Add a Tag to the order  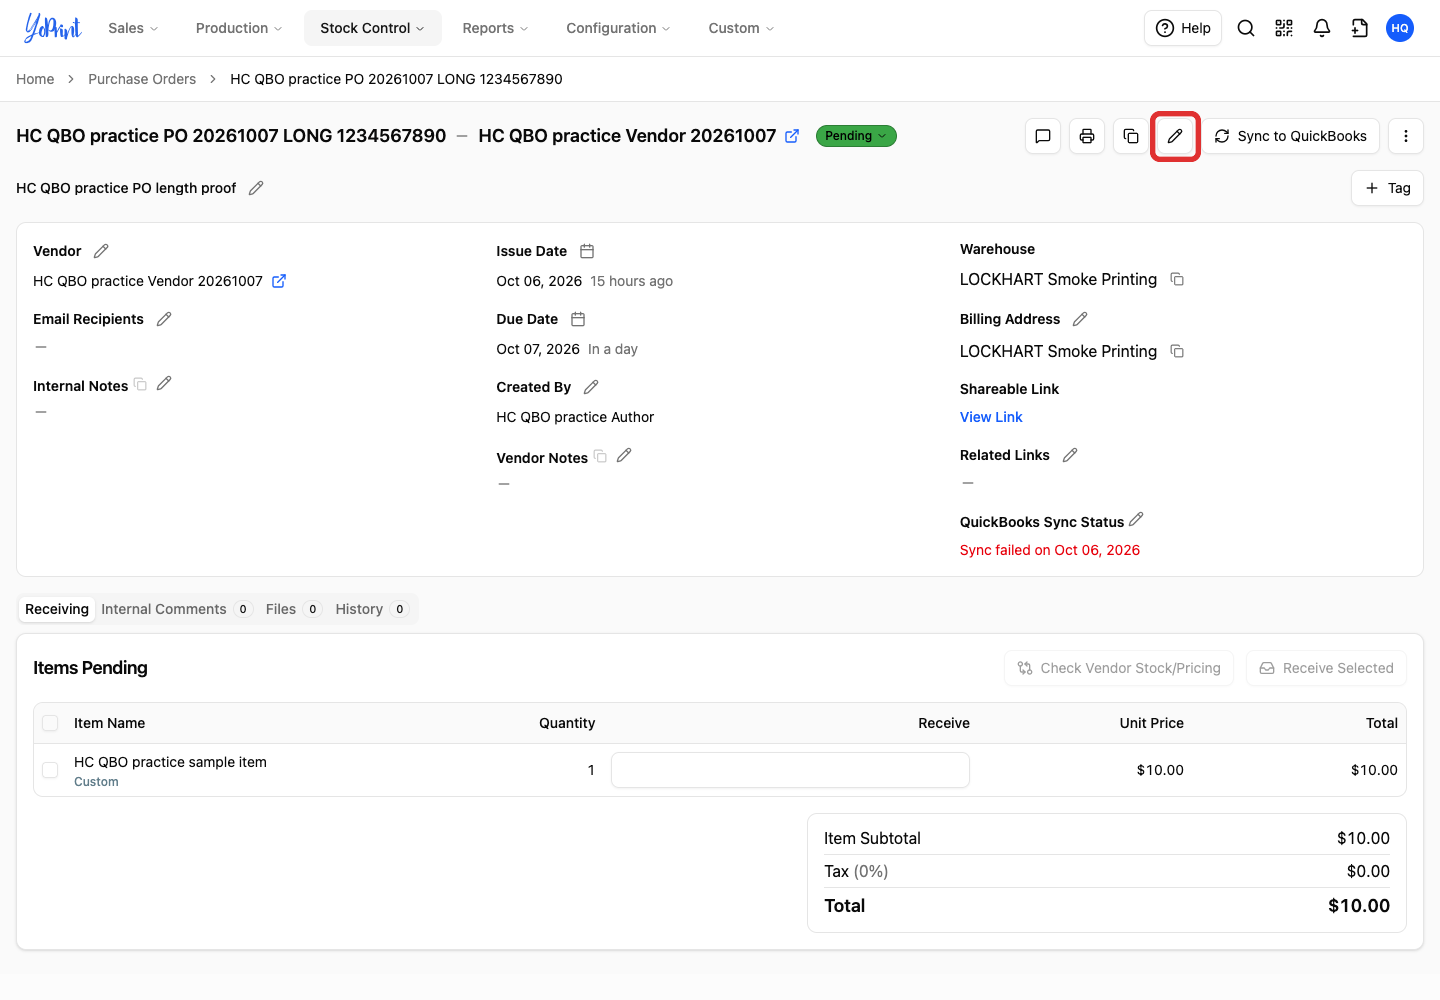[x=1387, y=188]
